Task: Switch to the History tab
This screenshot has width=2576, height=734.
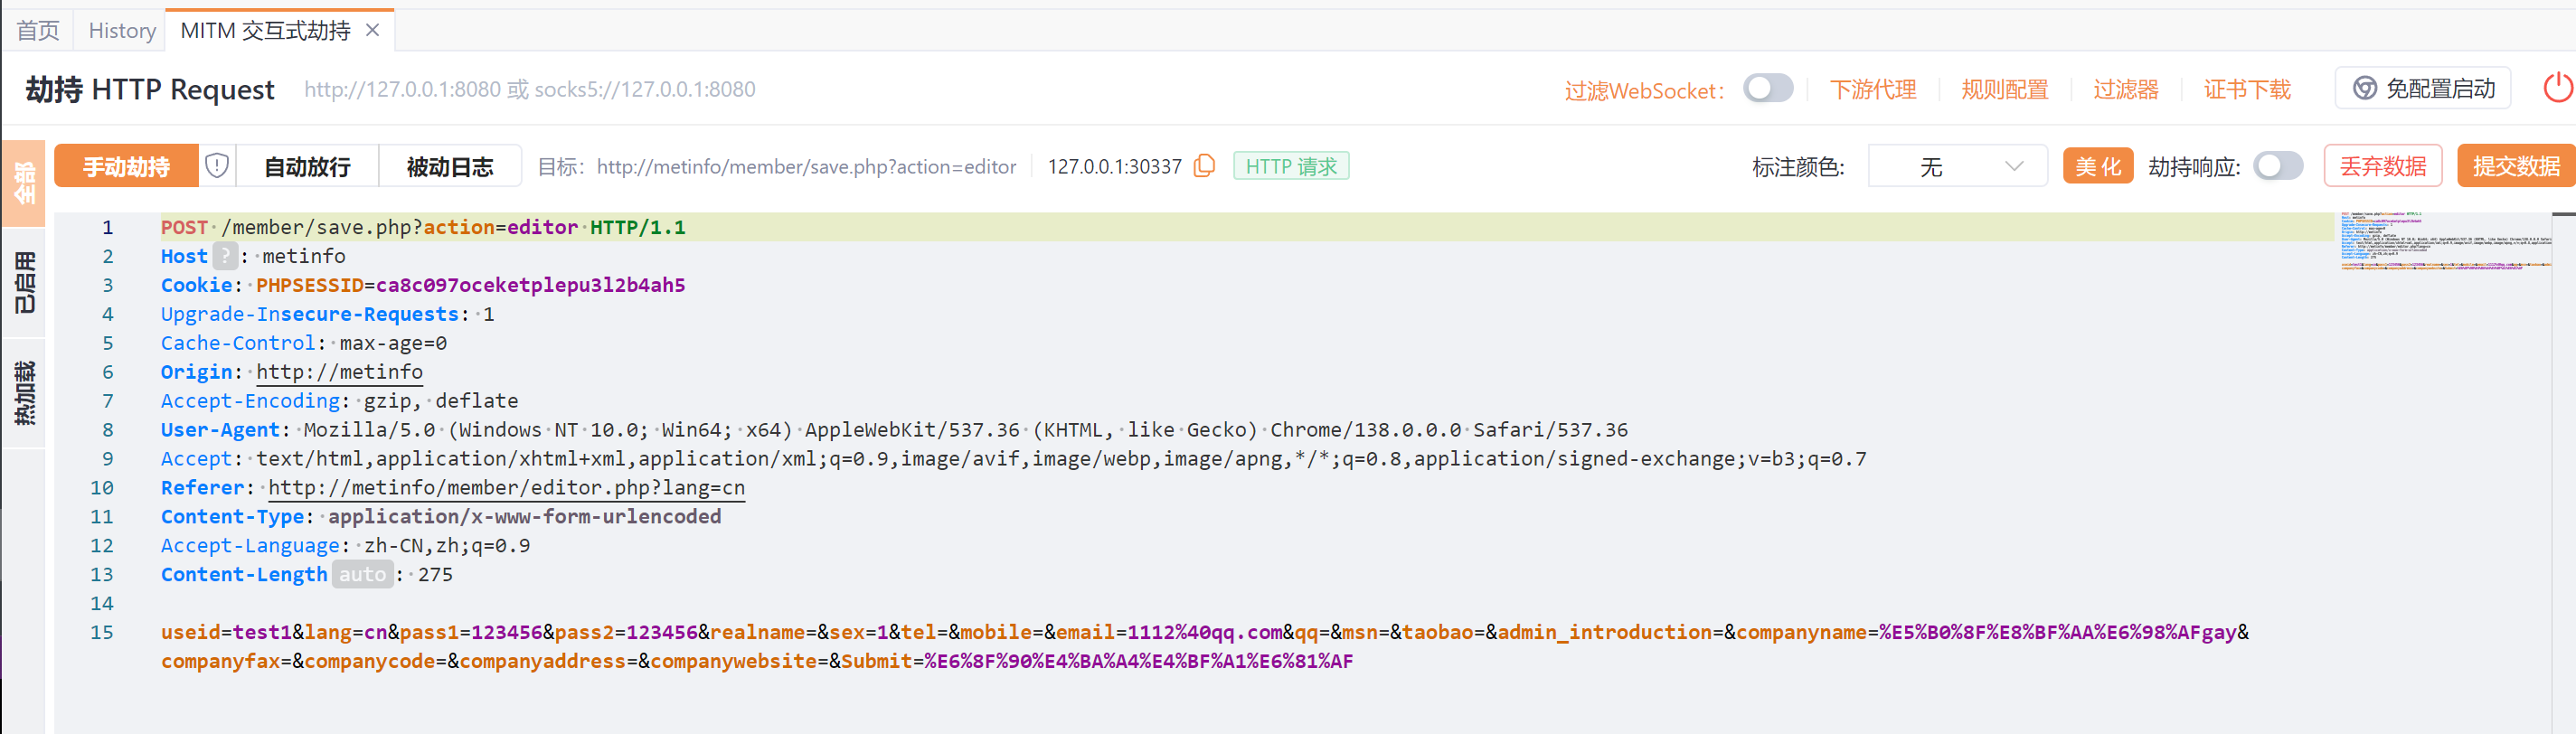Action: (122, 31)
